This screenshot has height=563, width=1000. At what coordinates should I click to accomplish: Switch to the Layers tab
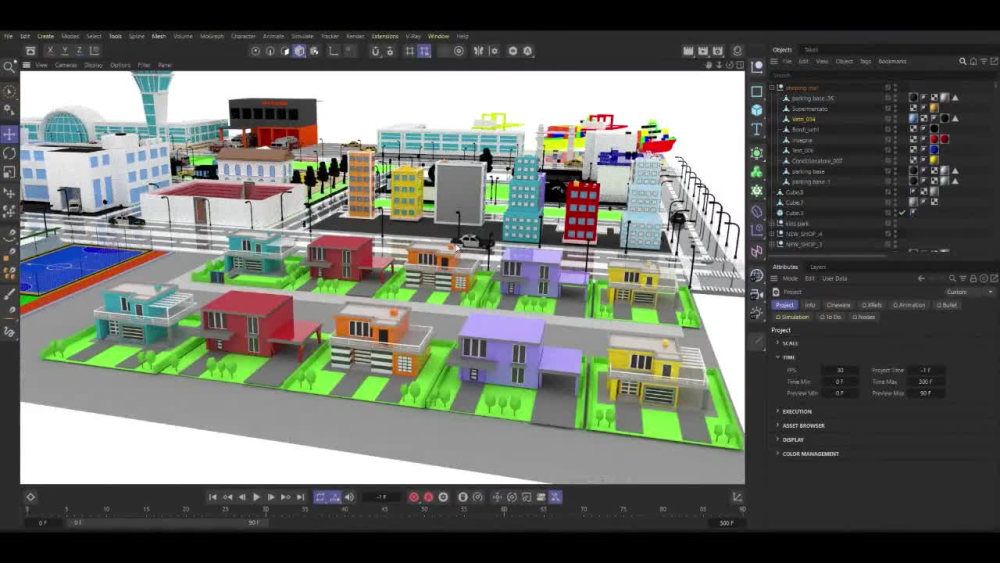tap(818, 267)
